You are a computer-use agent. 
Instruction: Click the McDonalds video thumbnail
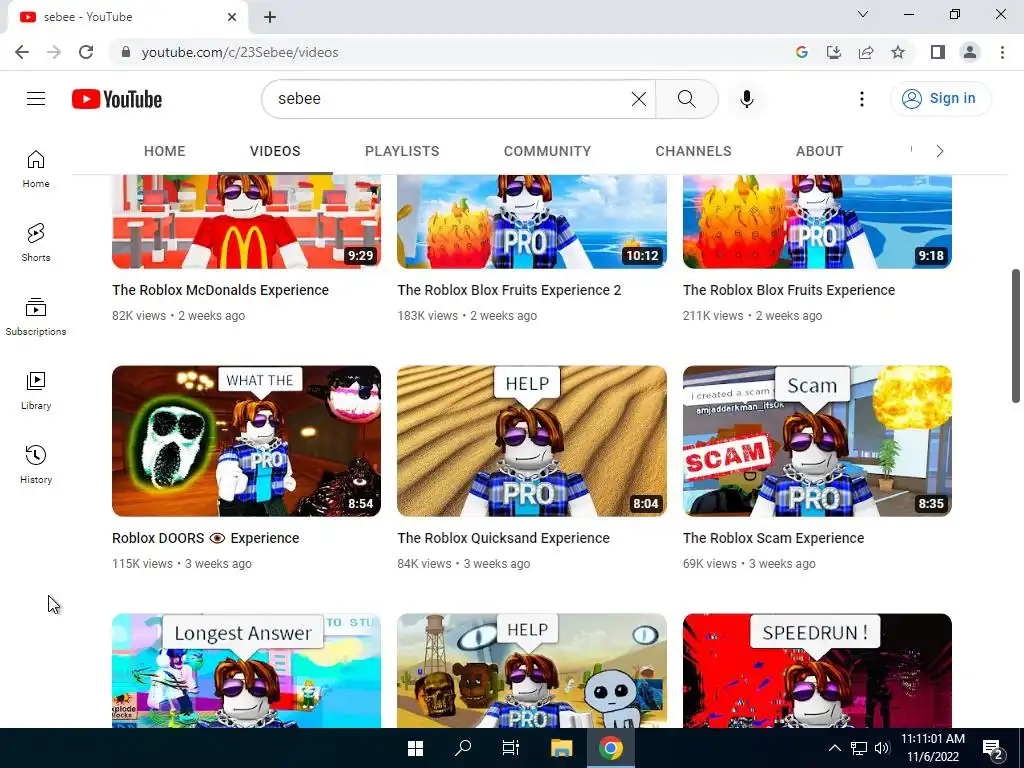point(246,221)
